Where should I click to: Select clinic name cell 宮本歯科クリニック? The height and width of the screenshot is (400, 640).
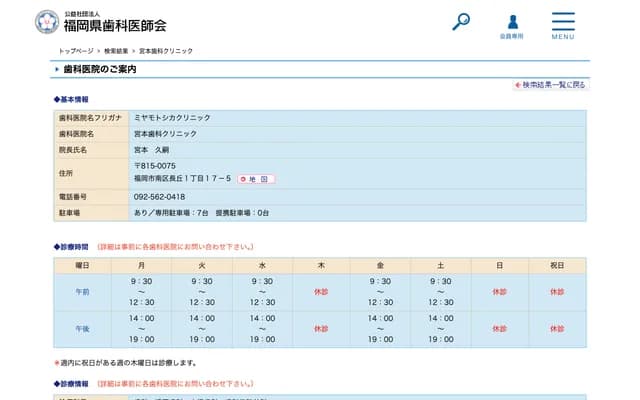click(165, 134)
